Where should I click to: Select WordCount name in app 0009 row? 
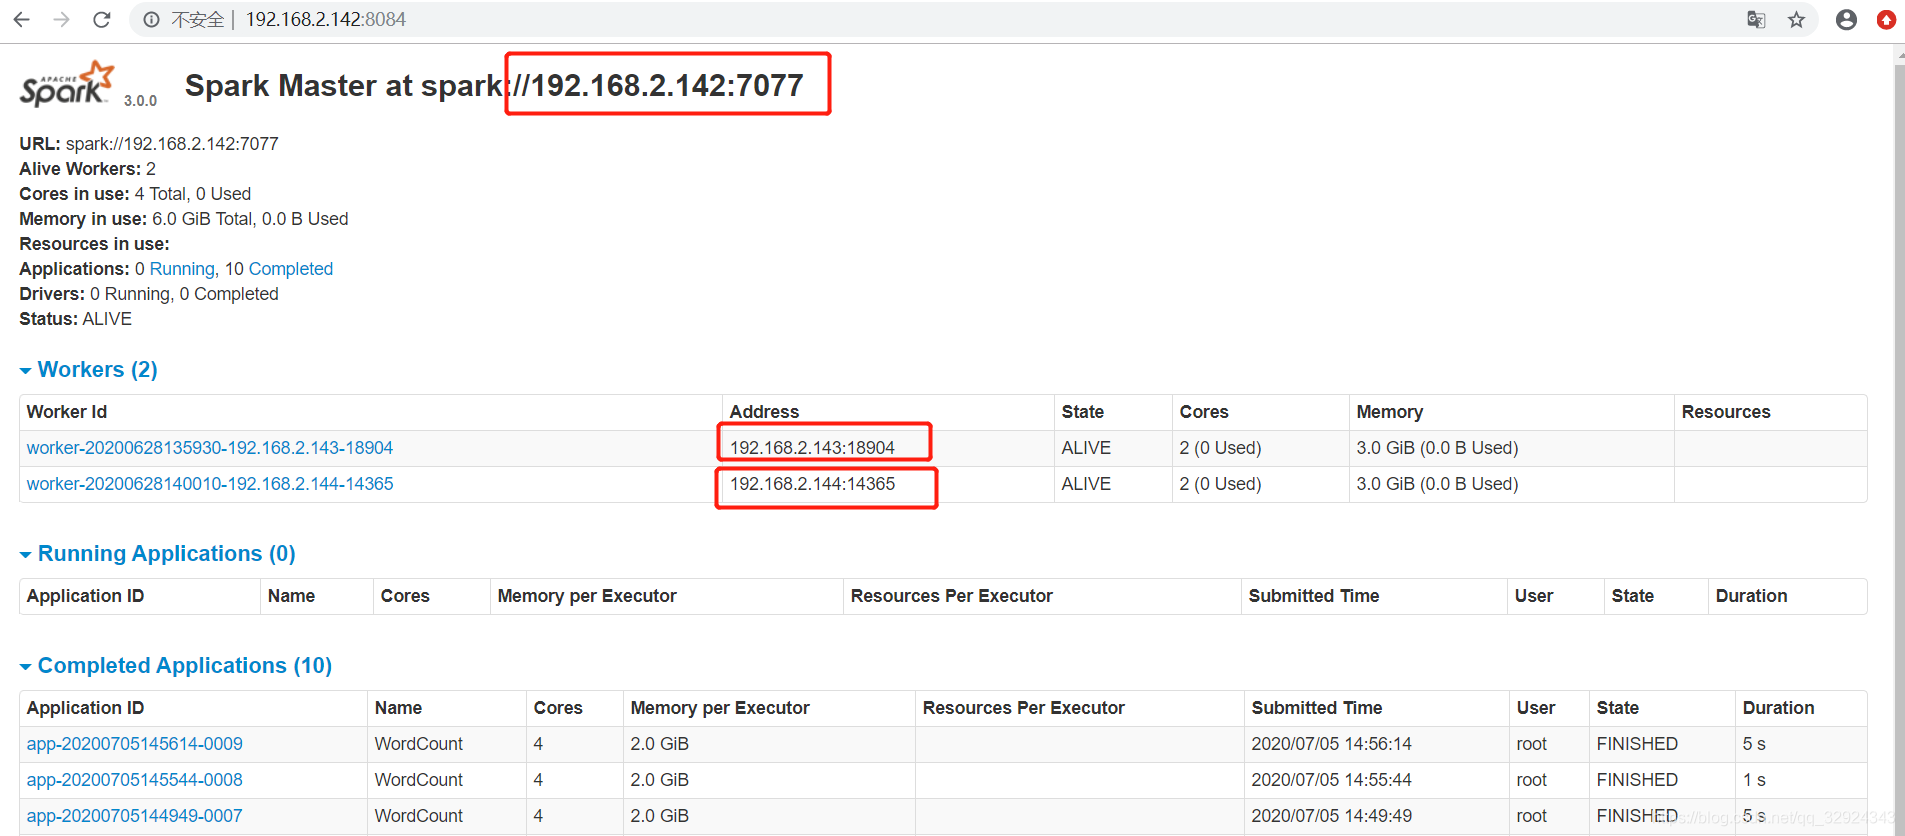419,744
